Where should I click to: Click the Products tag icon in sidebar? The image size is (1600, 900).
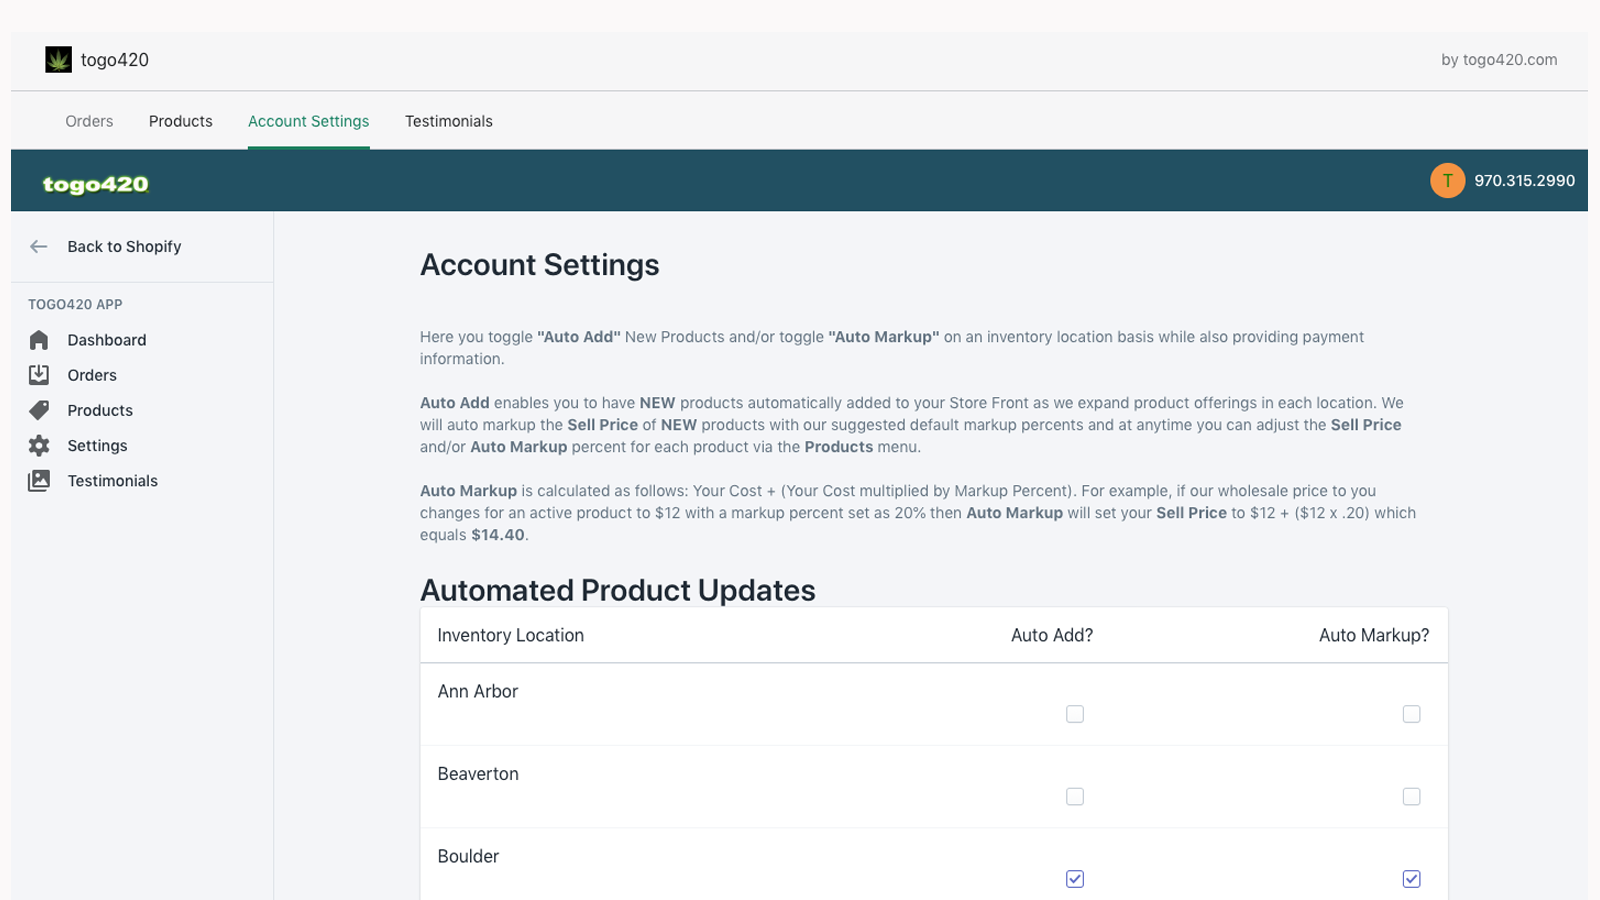[x=39, y=410]
